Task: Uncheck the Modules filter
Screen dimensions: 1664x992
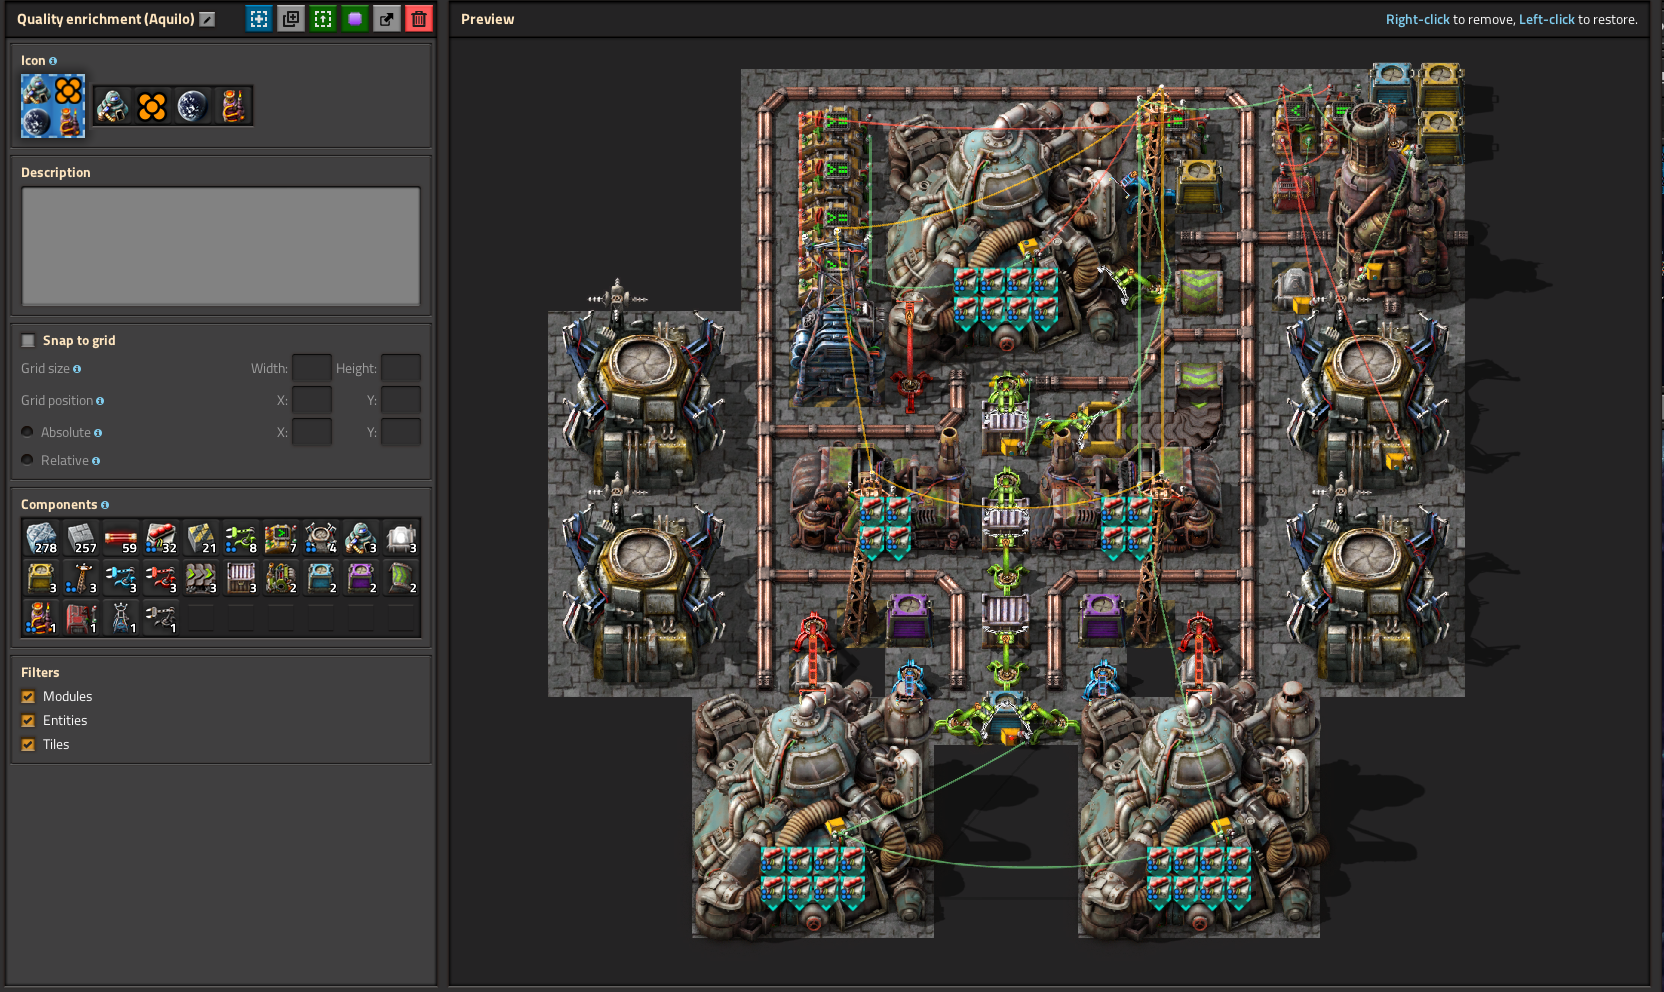Action: pos(28,696)
